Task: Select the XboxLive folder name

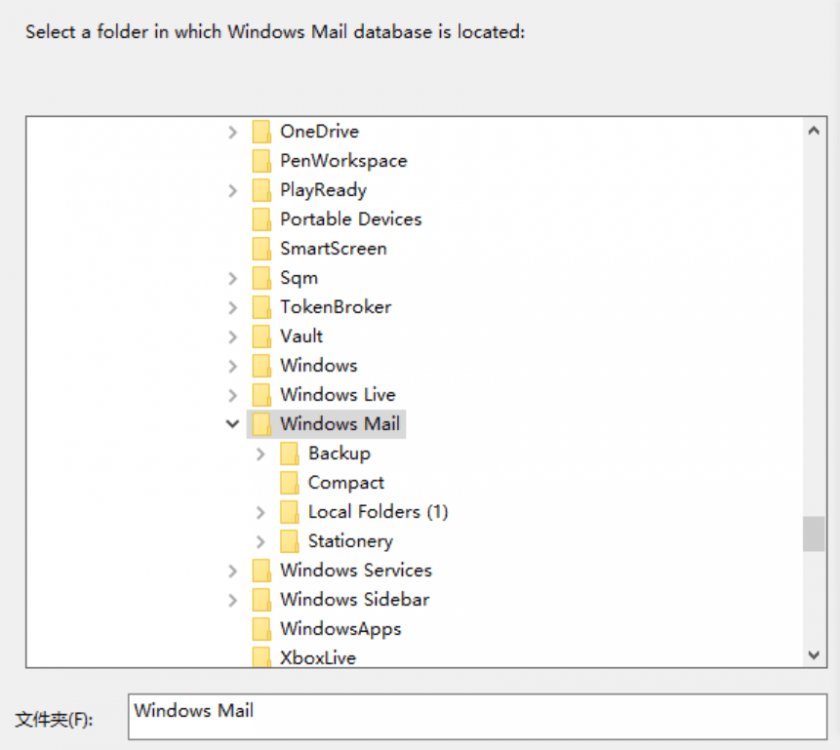Action: pos(318,658)
